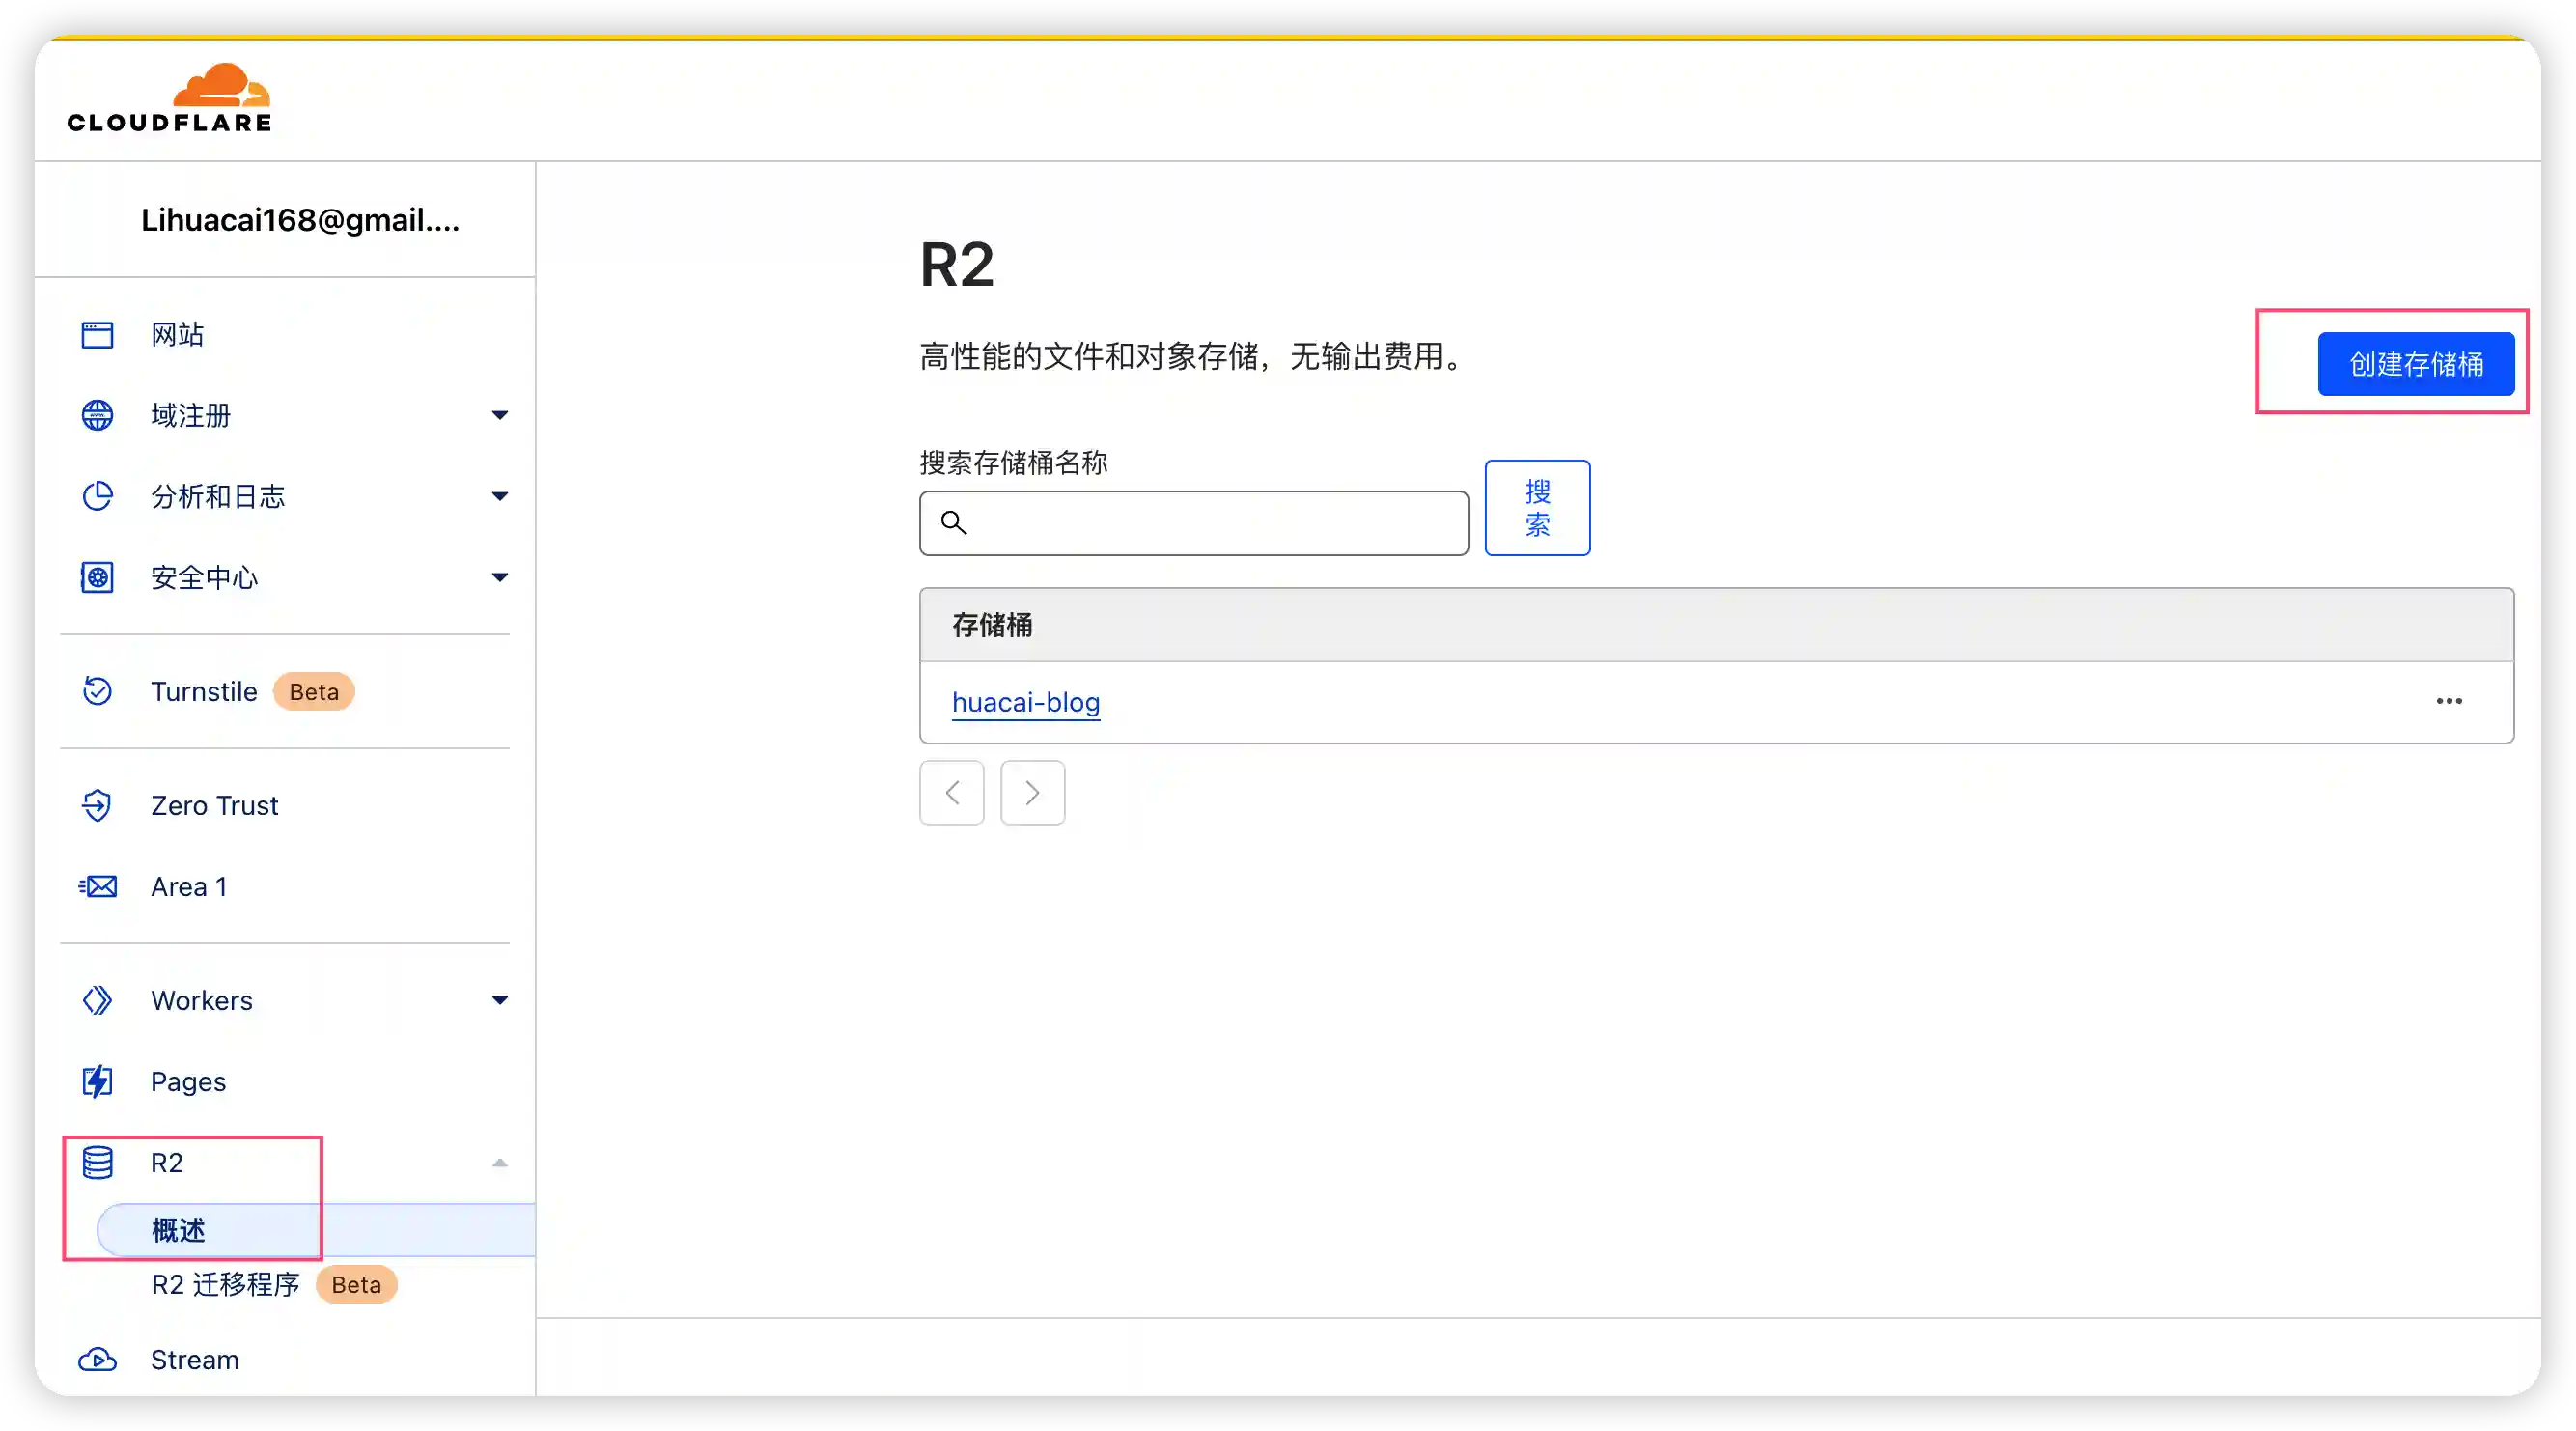
Task: Click the Pages lightning icon
Action: (97, 1081)
